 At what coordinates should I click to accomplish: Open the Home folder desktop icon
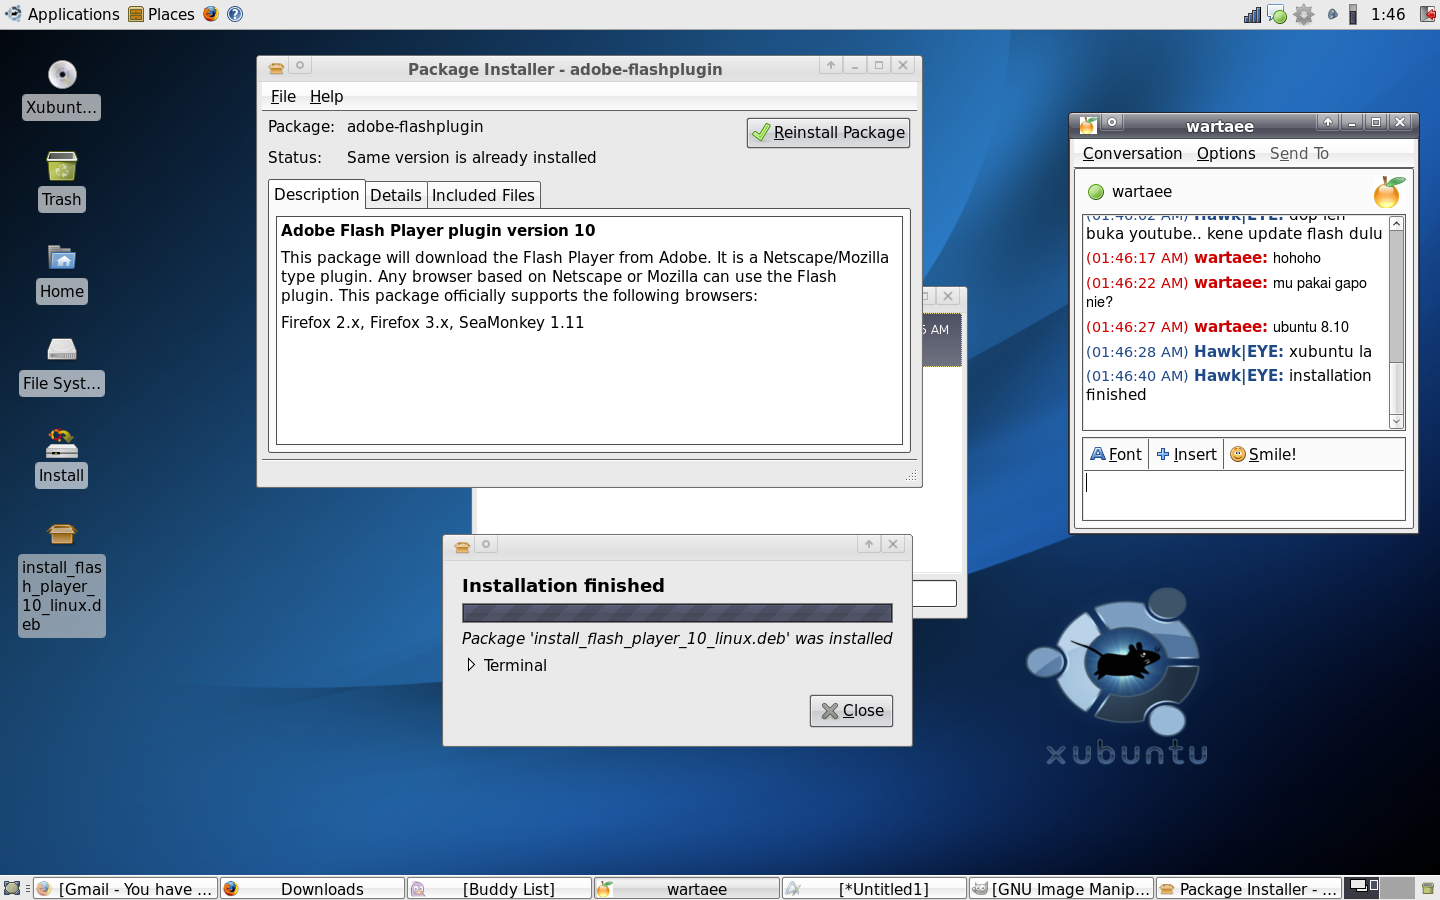[62, 260]
